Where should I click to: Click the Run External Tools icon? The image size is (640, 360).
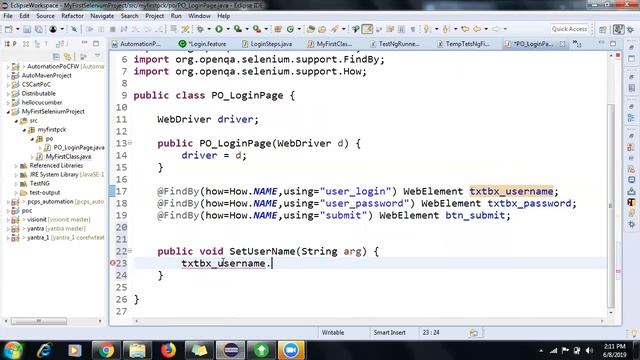click(x=257, y=29)
